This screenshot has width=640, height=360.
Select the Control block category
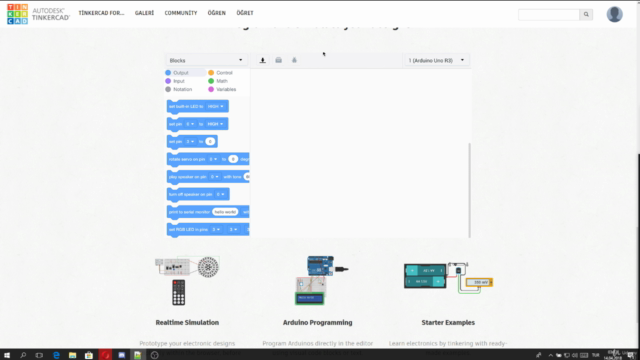[220, 73]
